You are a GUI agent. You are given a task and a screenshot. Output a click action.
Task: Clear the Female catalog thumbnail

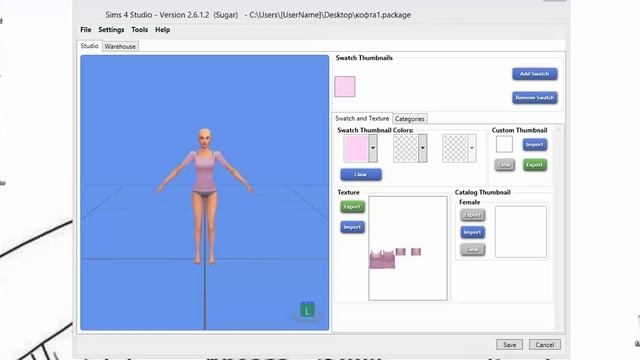coord(473,249)
